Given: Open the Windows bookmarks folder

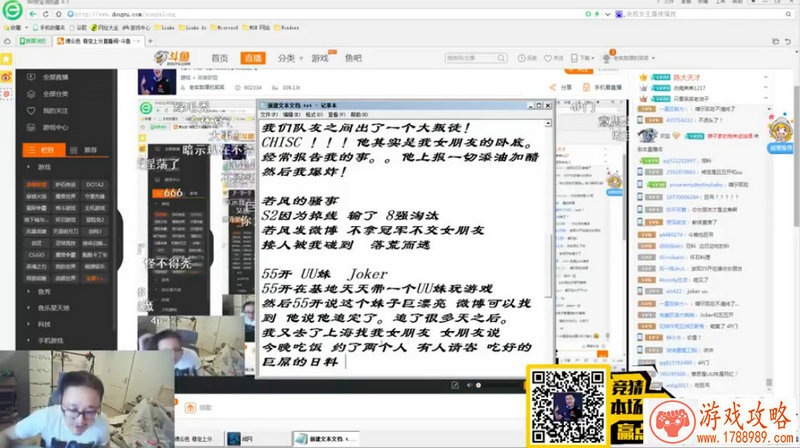Looking at the screenshot, I should click(287, 28).
